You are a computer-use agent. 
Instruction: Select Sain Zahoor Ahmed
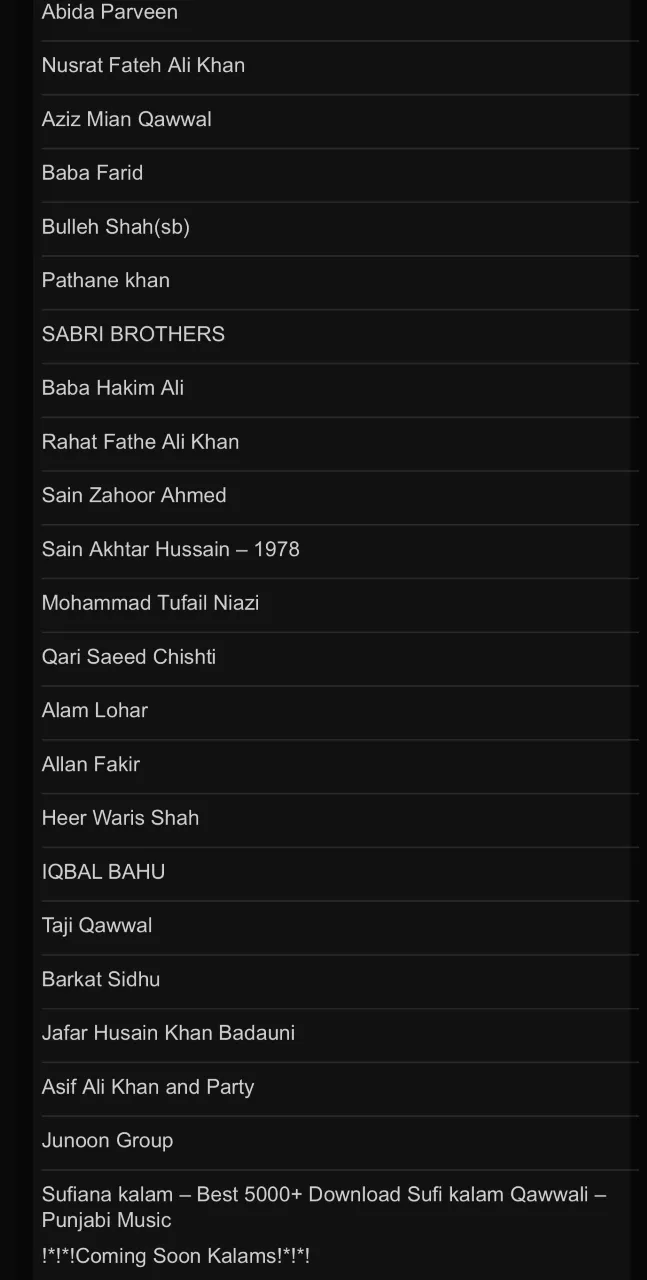pyautogui.click(x=134, y=496)
